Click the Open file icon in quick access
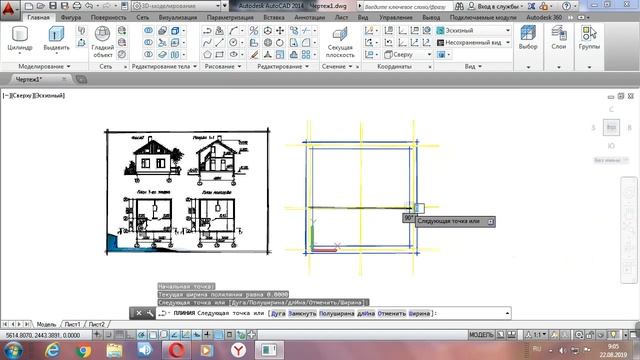Screen dimensions: 640x360 tap(40, 6)
